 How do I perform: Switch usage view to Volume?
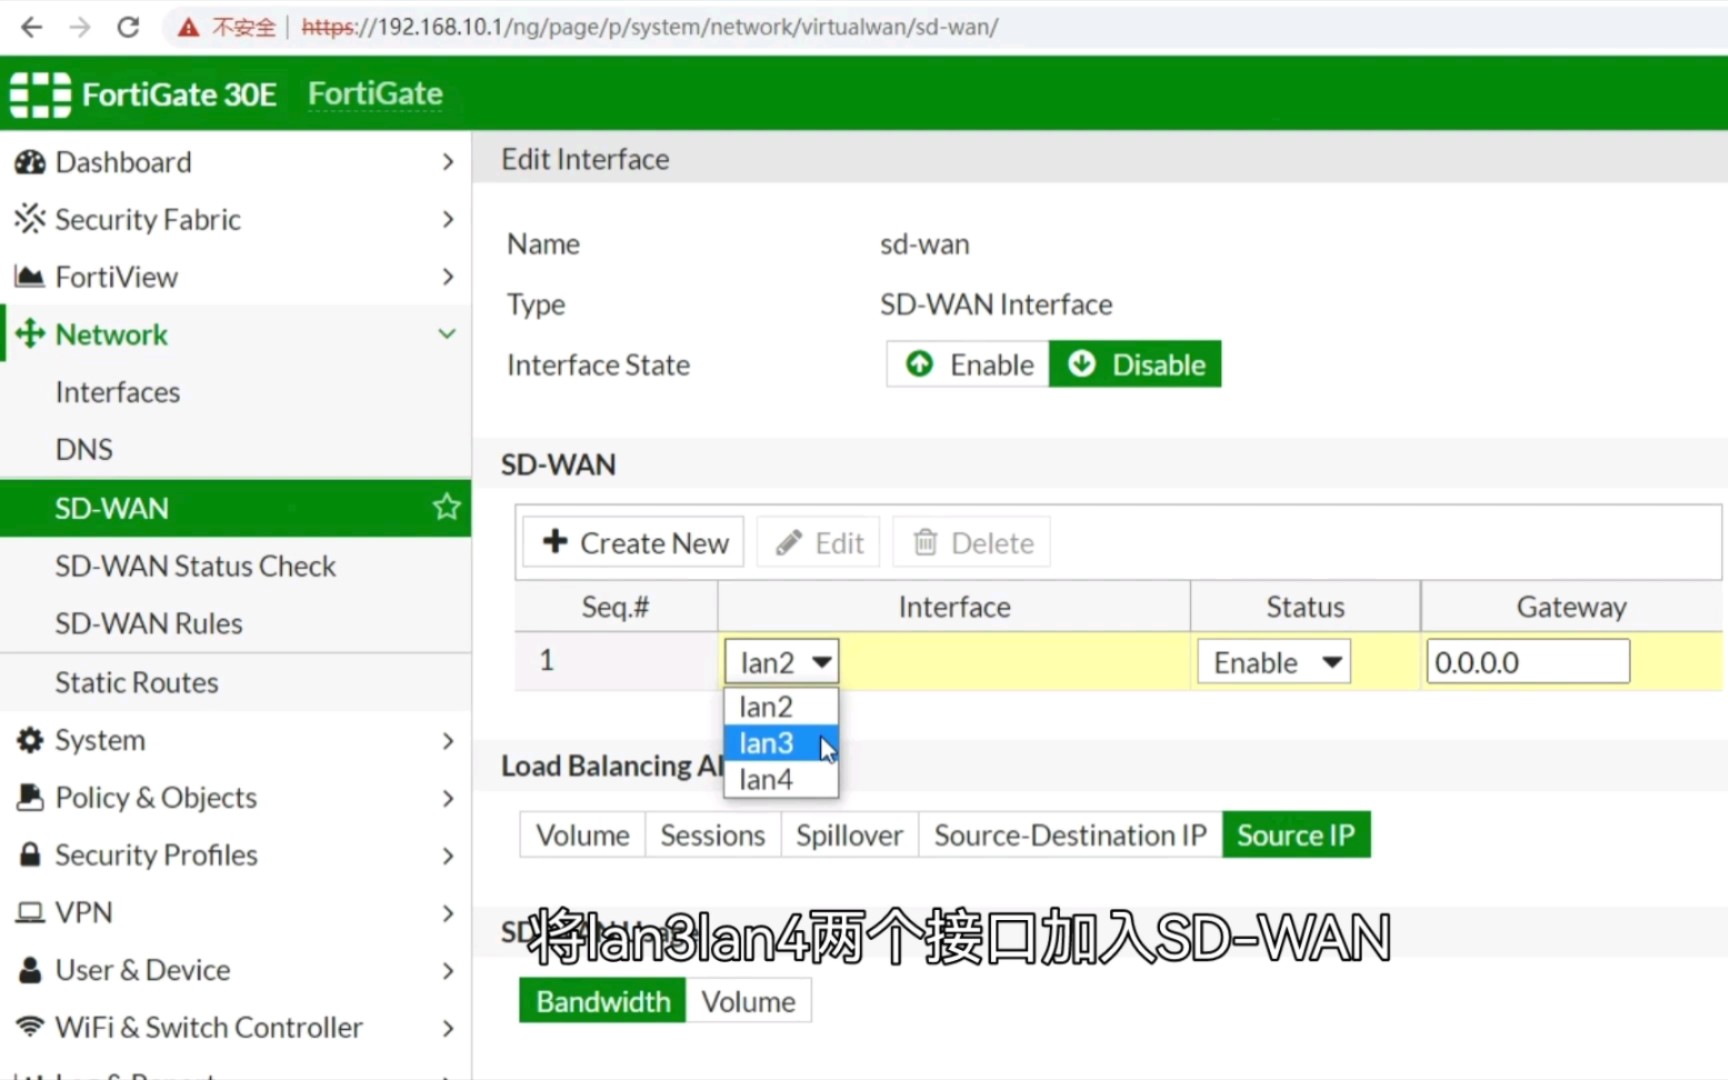point(749,1001)
